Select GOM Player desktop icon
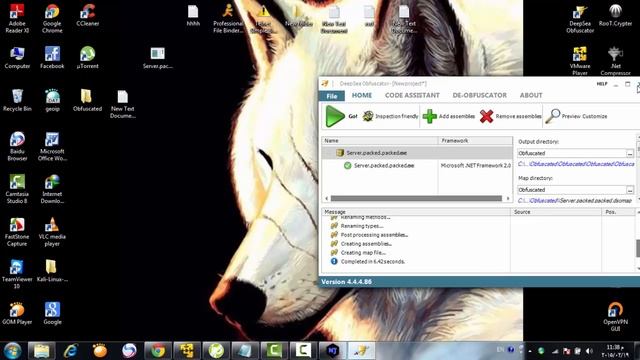Screen dimensions: 640x360 17,313
